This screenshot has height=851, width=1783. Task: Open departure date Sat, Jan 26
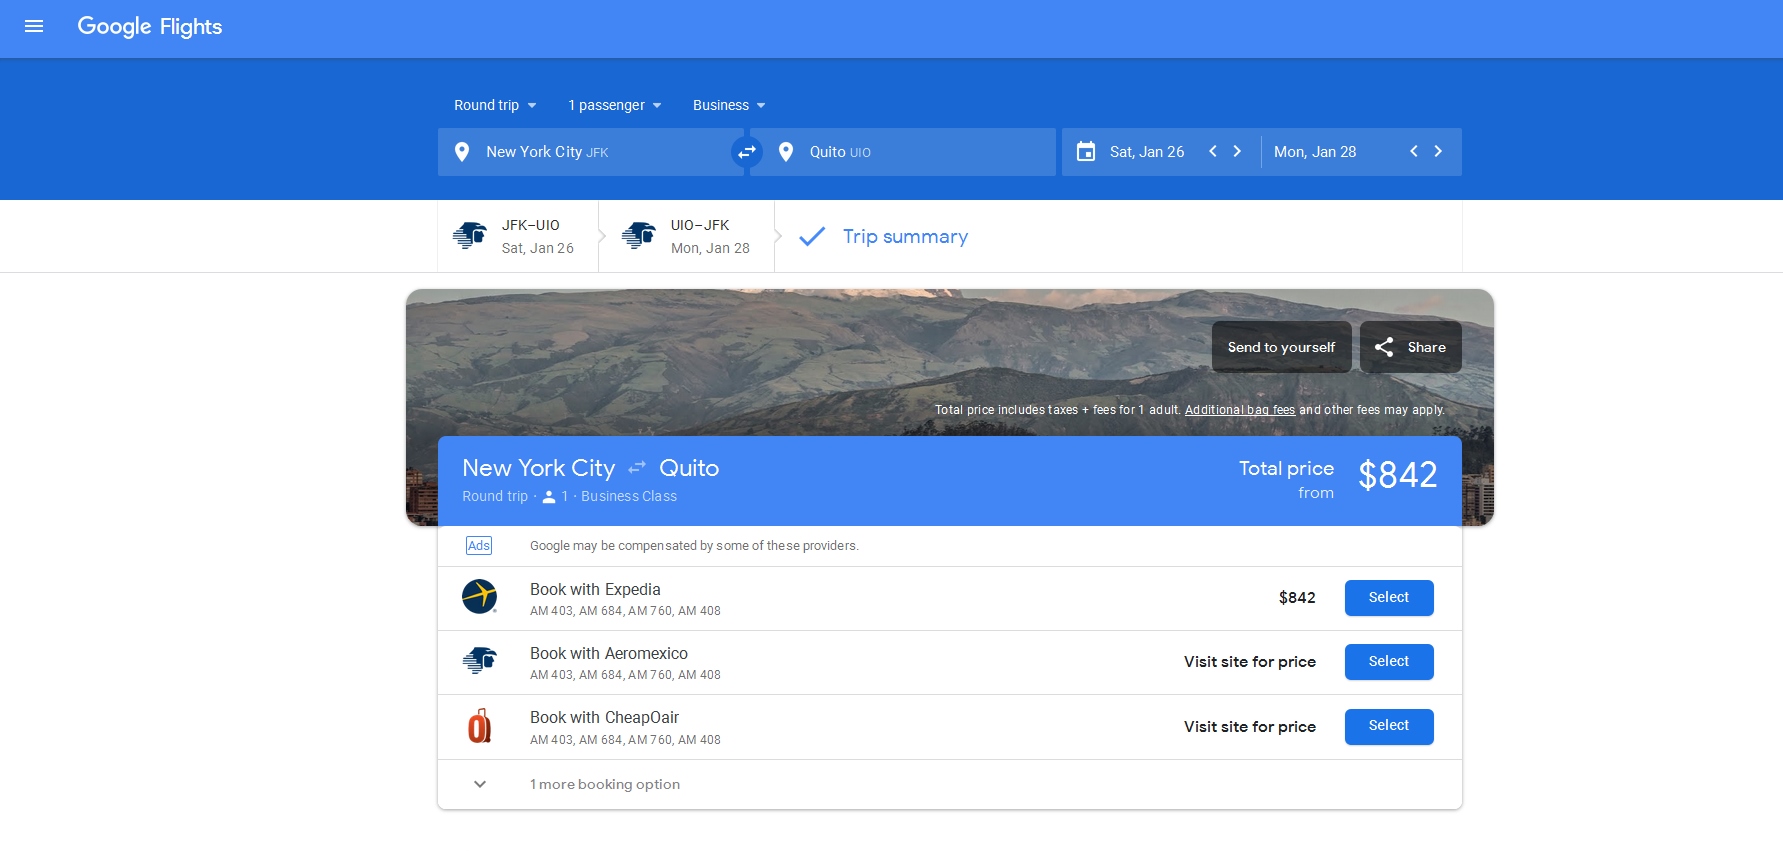point(1147,152)
